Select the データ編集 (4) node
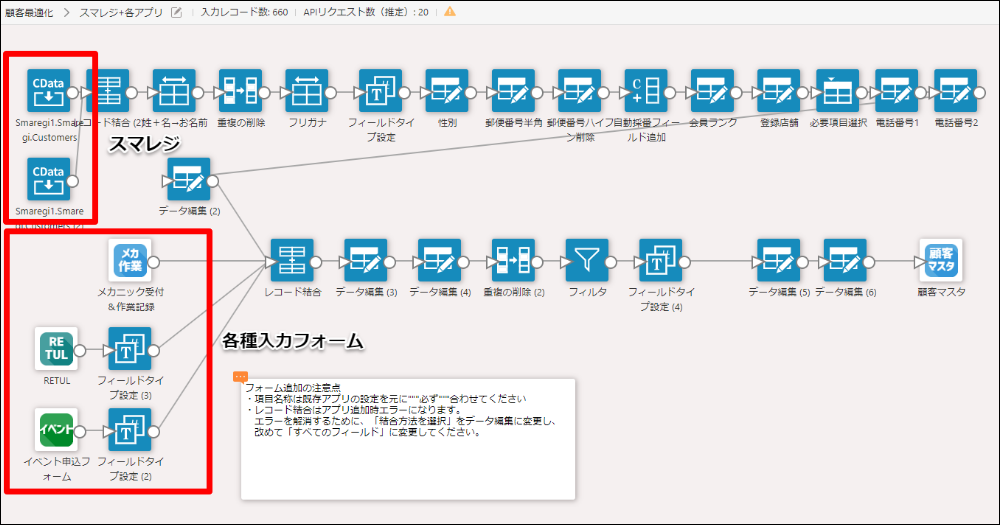The height and width of the screenshot is (525, 1000). click(439, 260)
